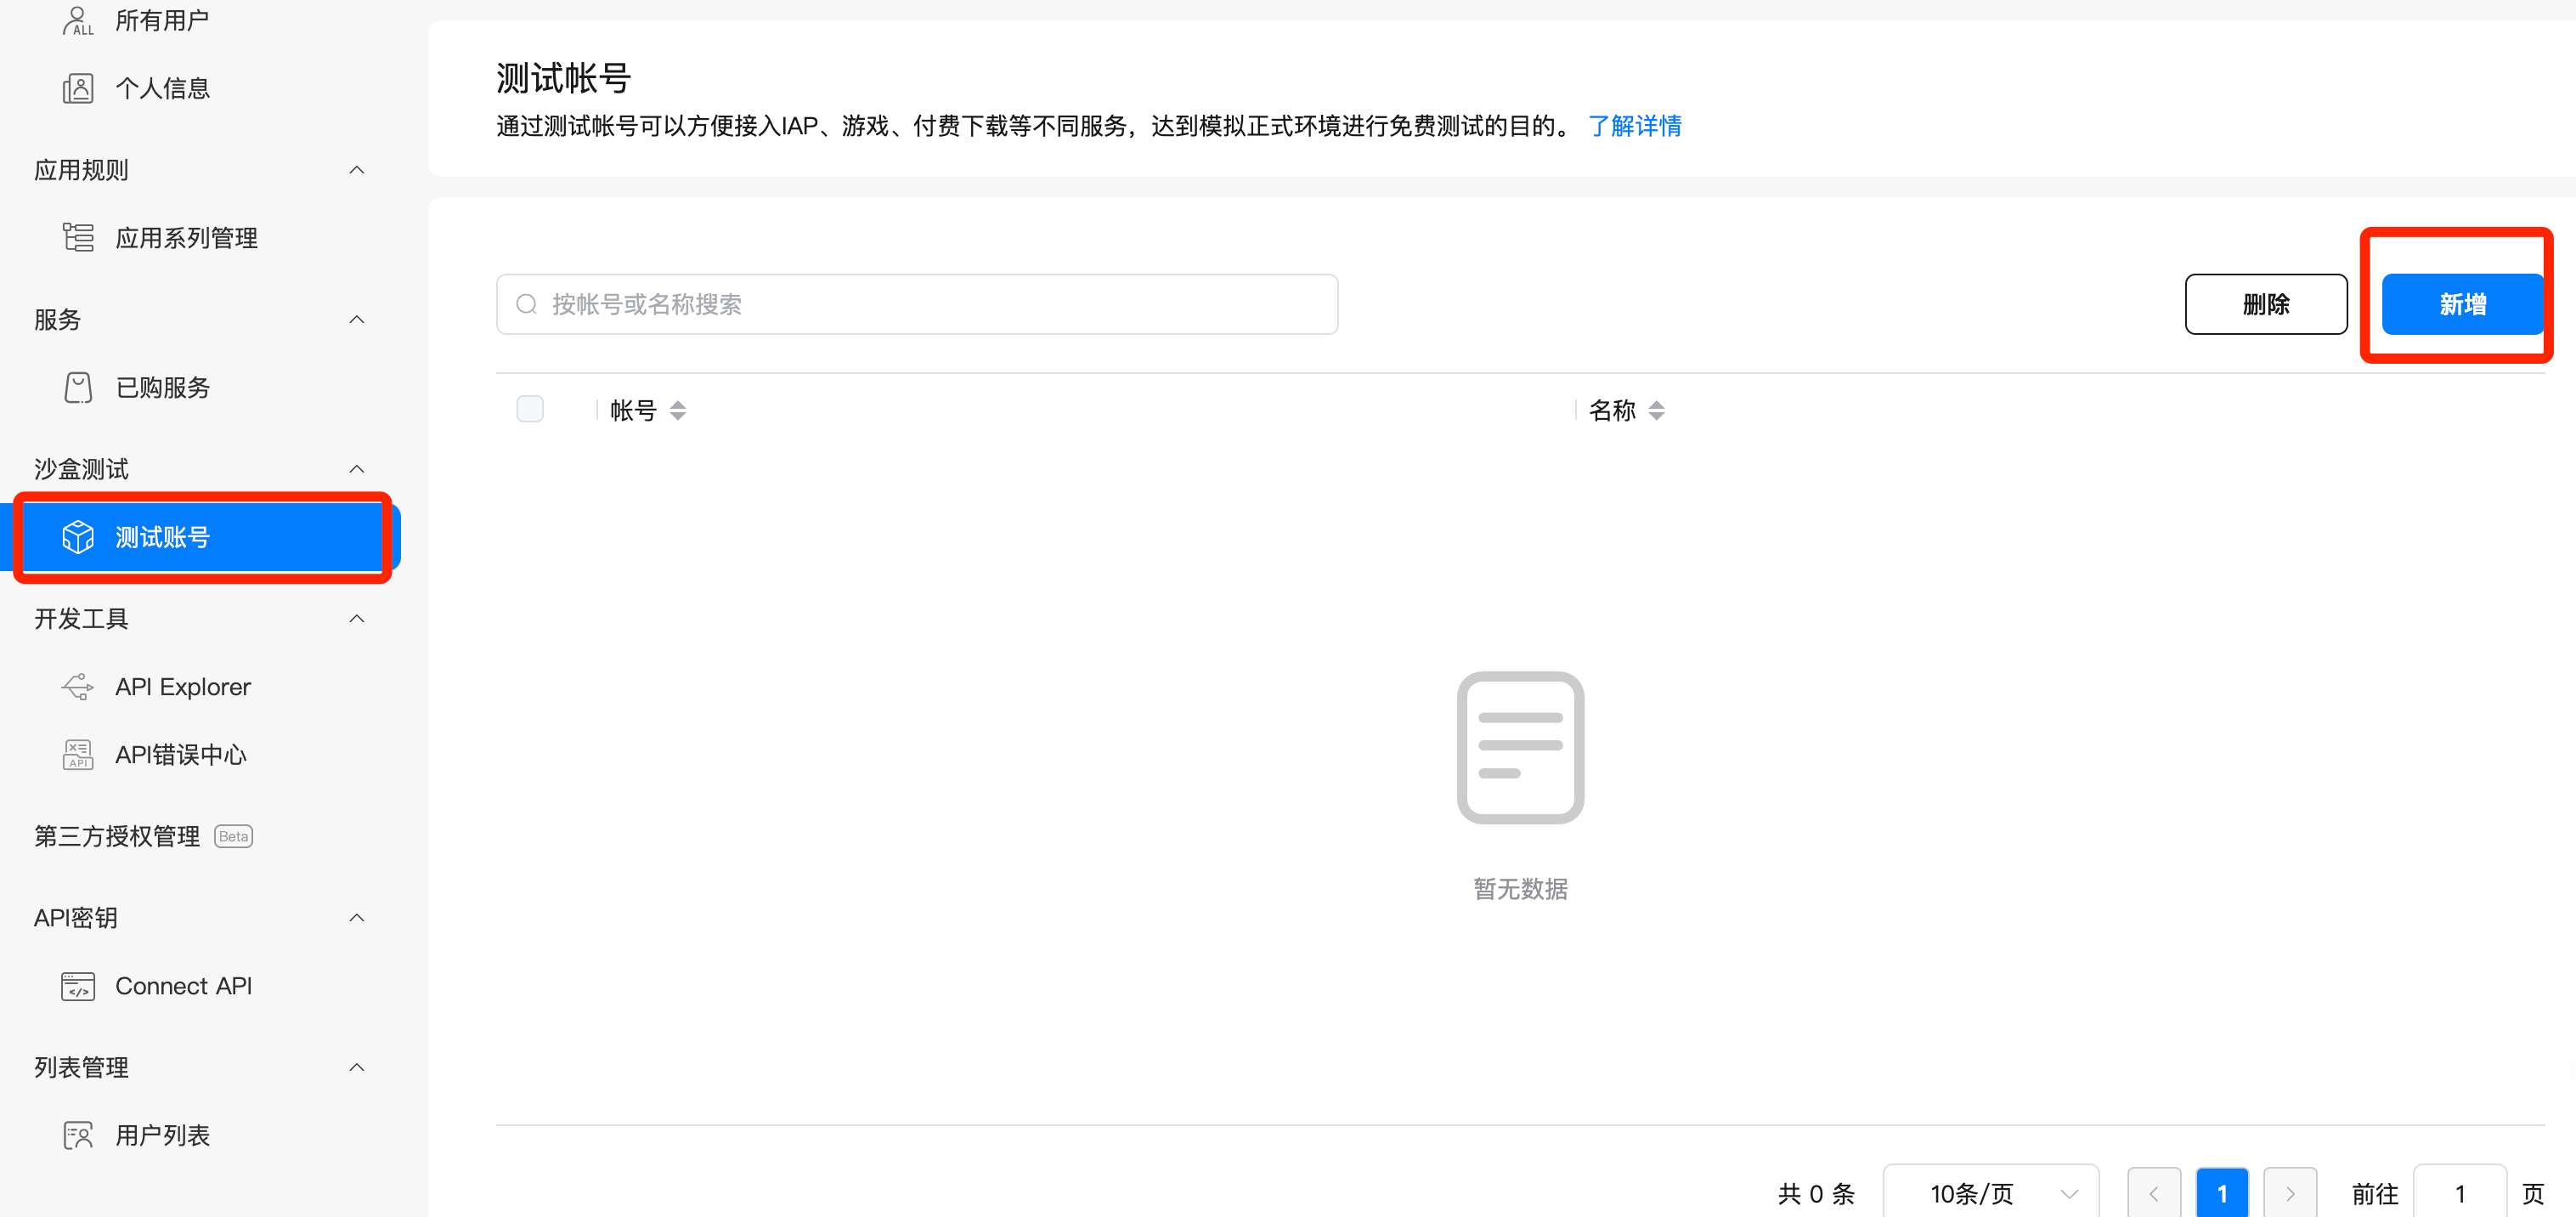Sort by Name (名称) column arrows
This screenshot has width=2576, height=1217.
pos(1657,410)
